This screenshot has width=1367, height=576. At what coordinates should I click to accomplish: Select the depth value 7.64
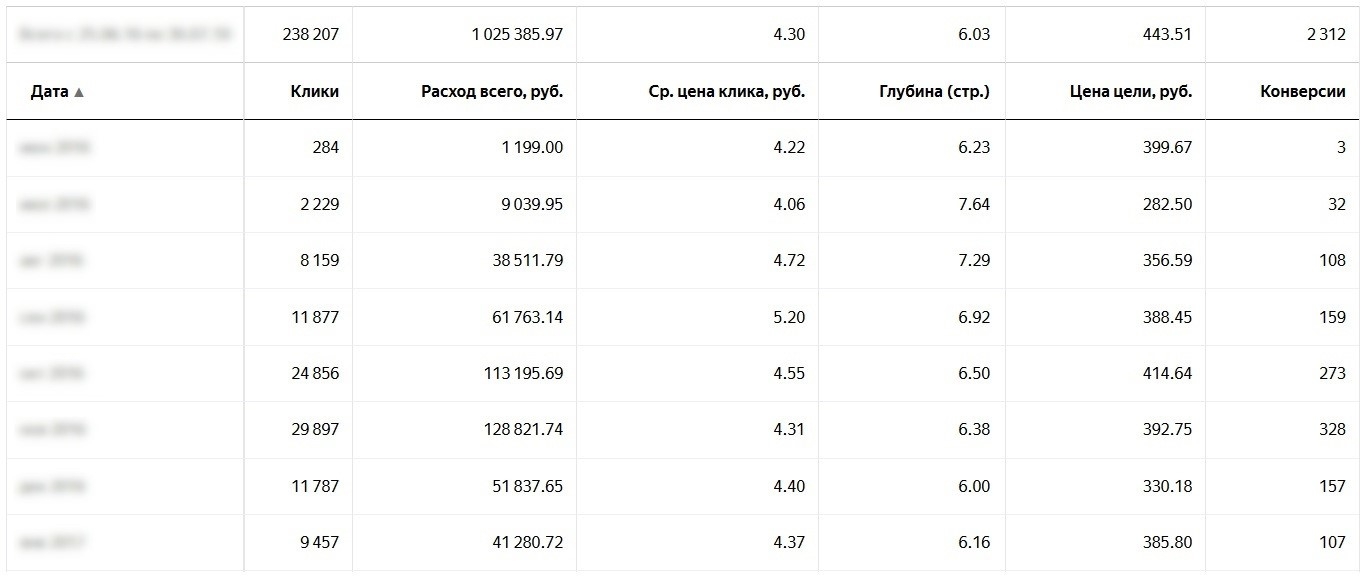pos(974,204)
